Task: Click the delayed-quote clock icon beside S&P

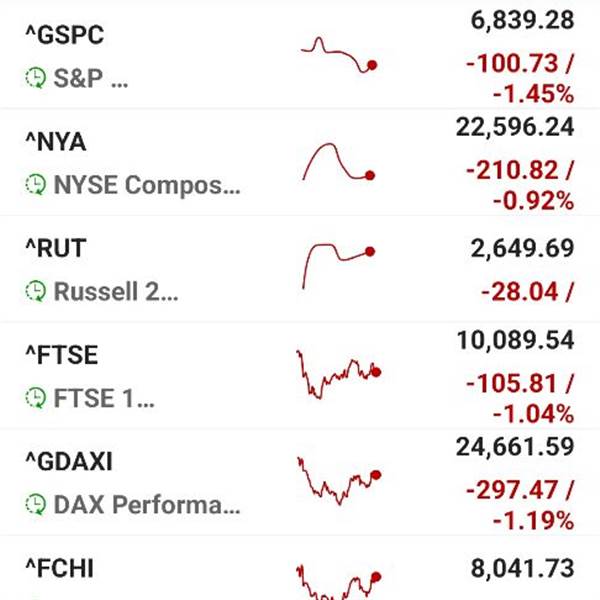Action: (x=36, y=78)
